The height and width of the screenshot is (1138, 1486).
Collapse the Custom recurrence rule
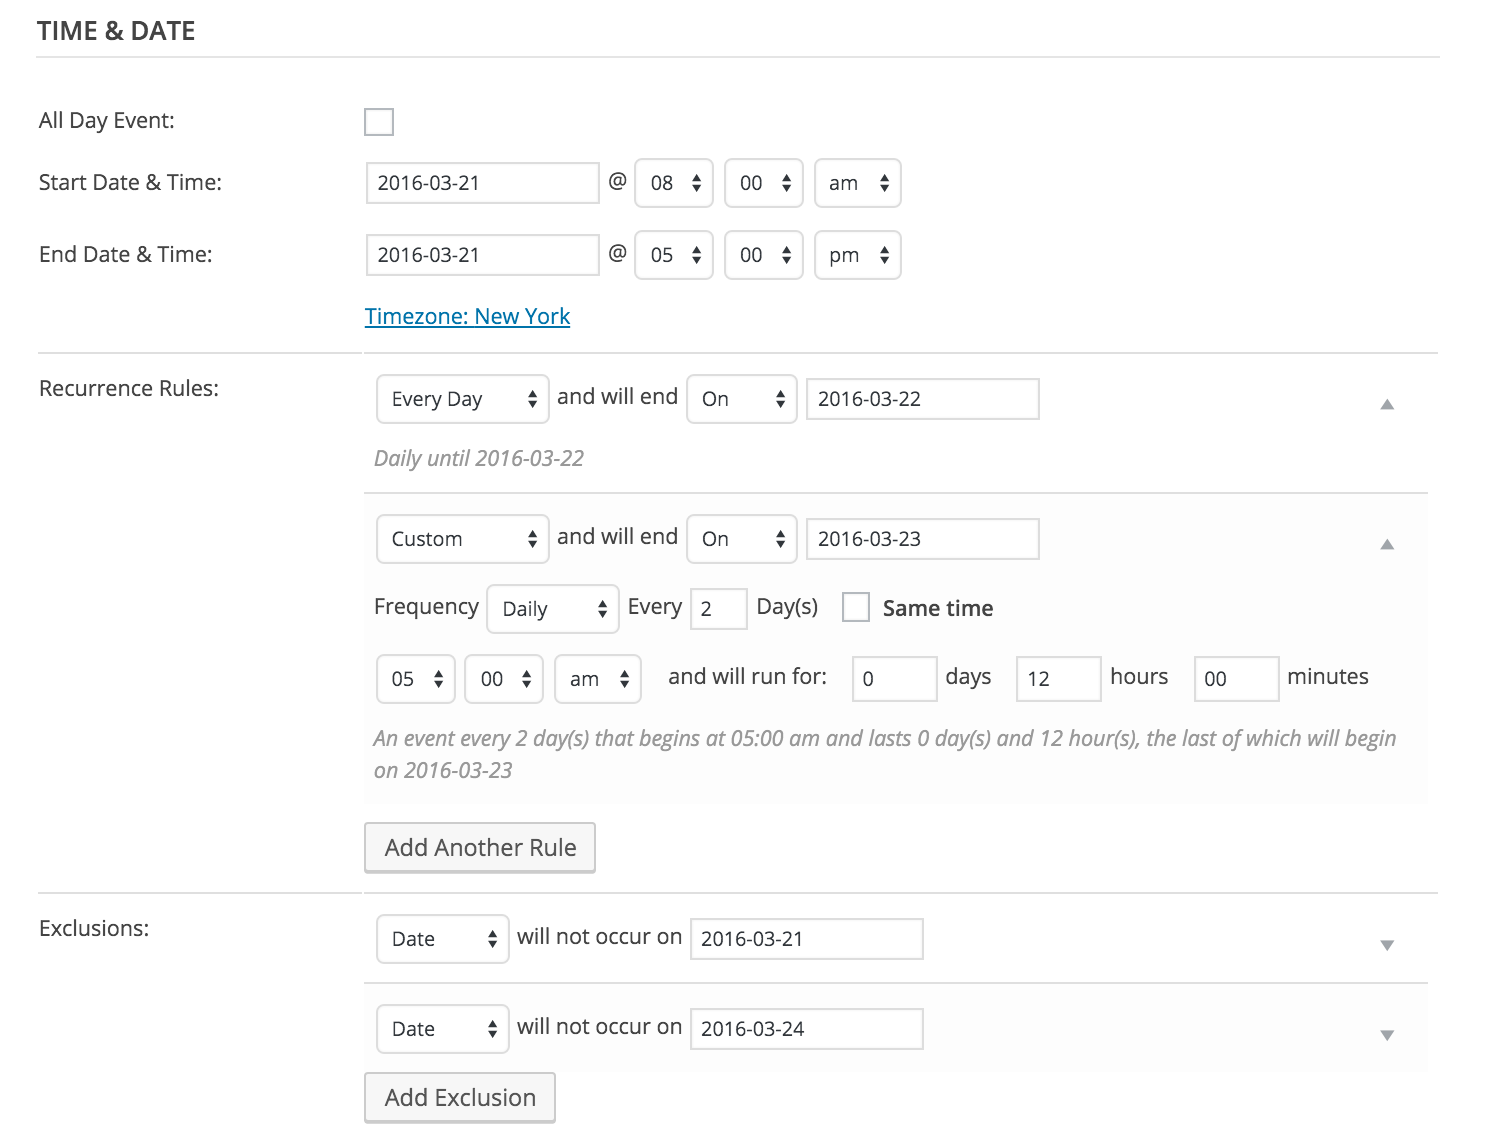[1388, 546]
